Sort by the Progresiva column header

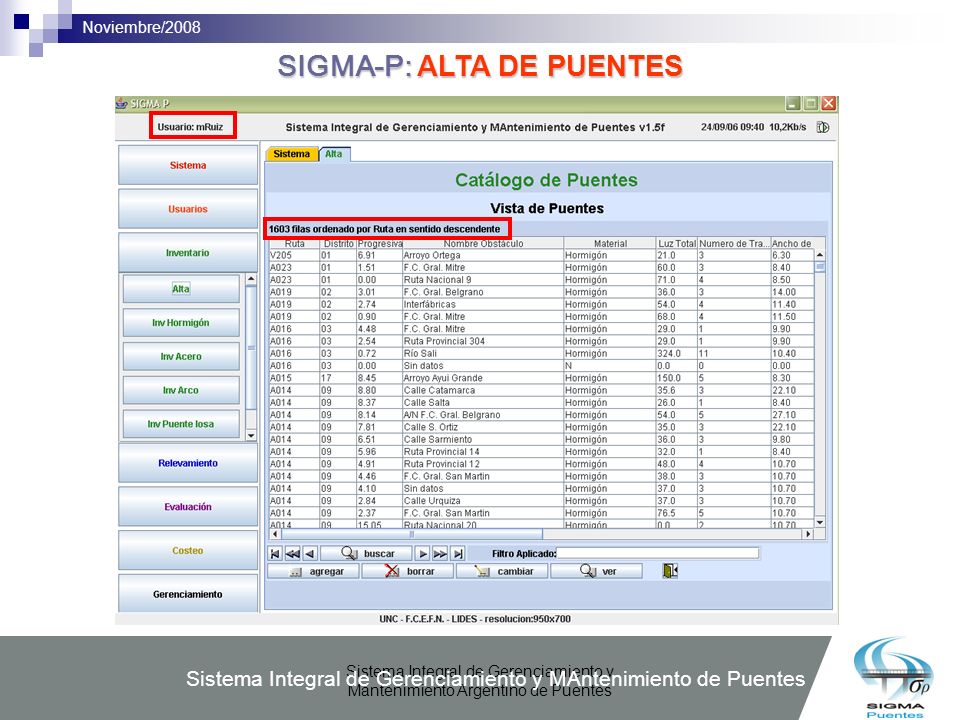point(380,244)
